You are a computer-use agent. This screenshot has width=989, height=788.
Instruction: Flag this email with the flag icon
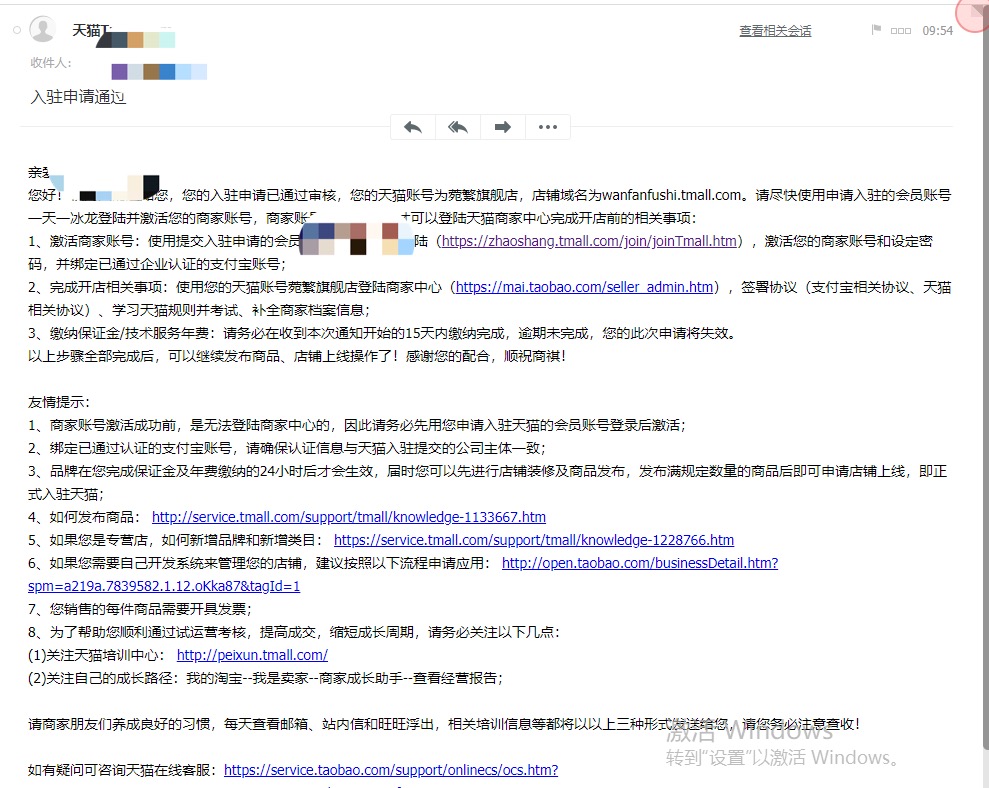[876, 30]
